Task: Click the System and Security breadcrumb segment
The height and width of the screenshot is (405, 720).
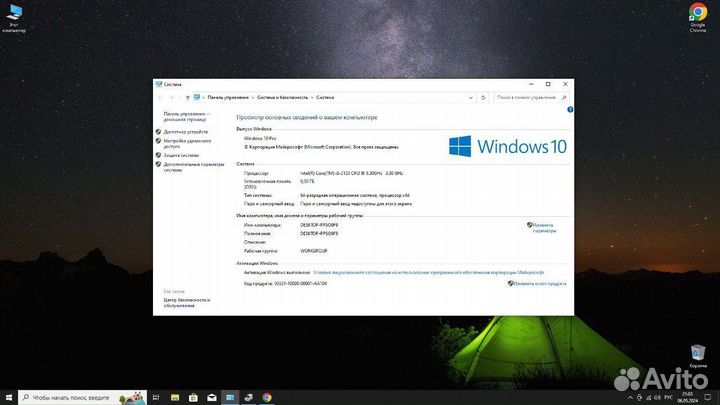Action: (x=282, y=97)
